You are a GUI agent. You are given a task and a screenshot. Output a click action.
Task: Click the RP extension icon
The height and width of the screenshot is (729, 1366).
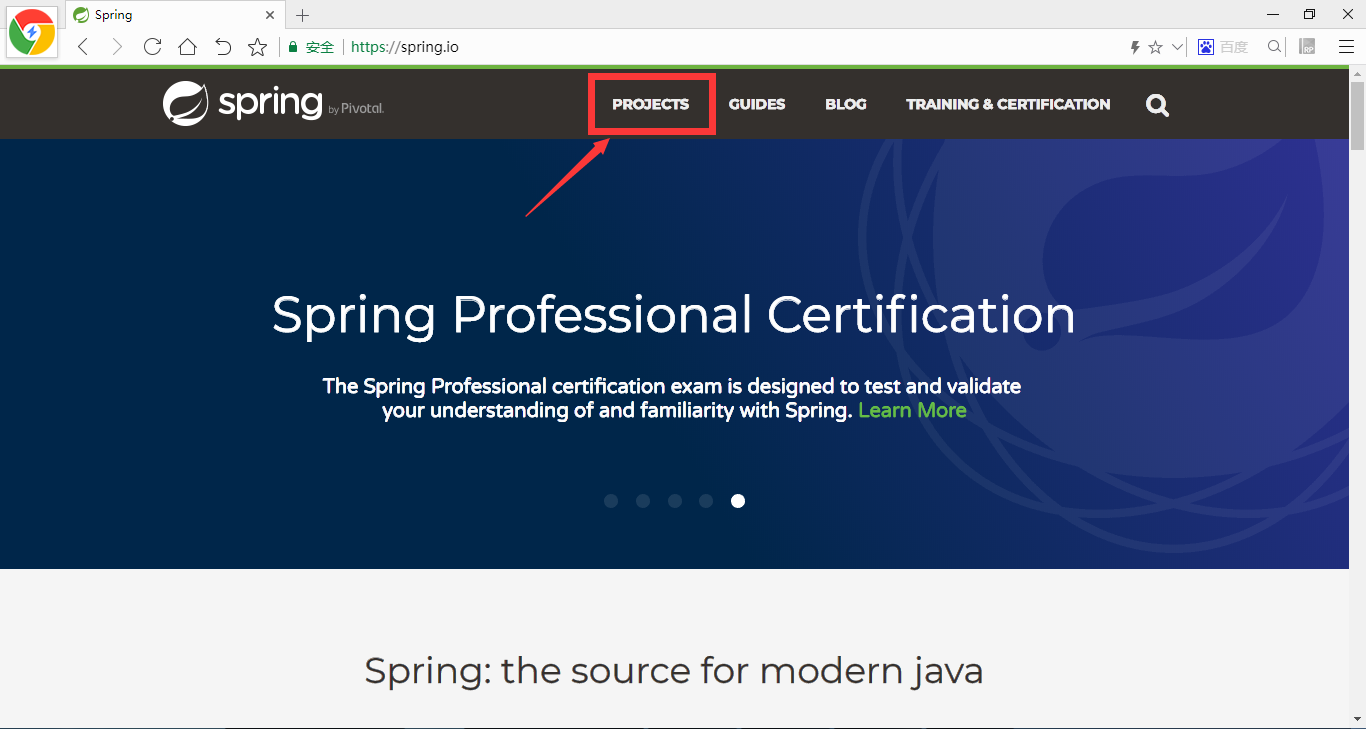1307,47
